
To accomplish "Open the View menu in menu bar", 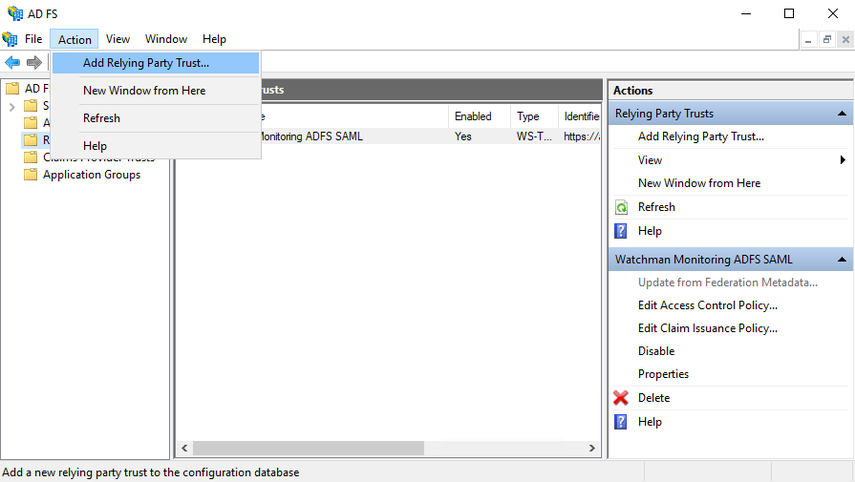I will [x=118, y=39].
